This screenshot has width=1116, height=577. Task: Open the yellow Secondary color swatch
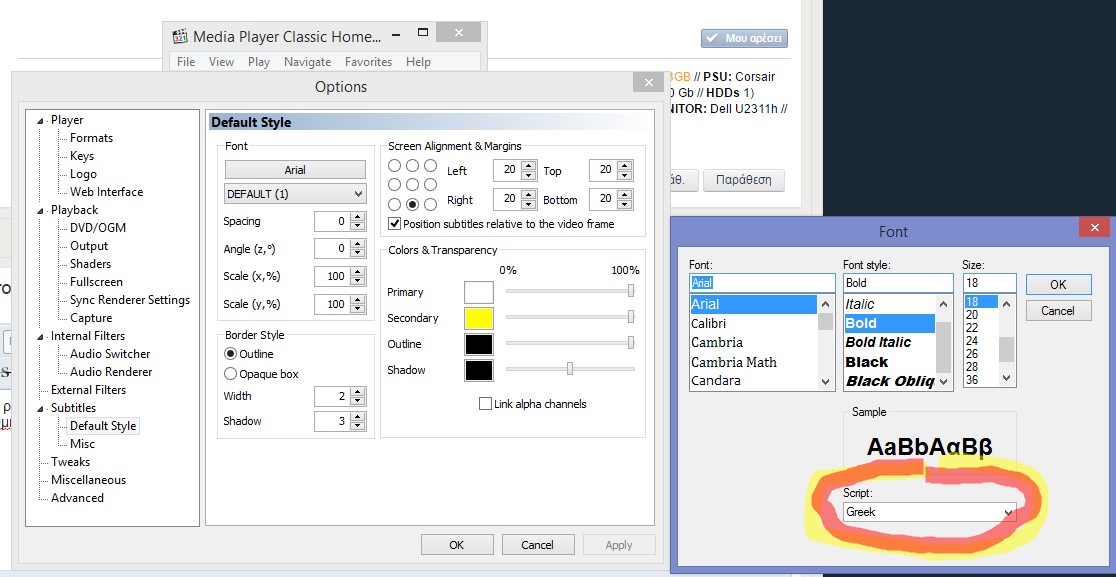point(479,318)
